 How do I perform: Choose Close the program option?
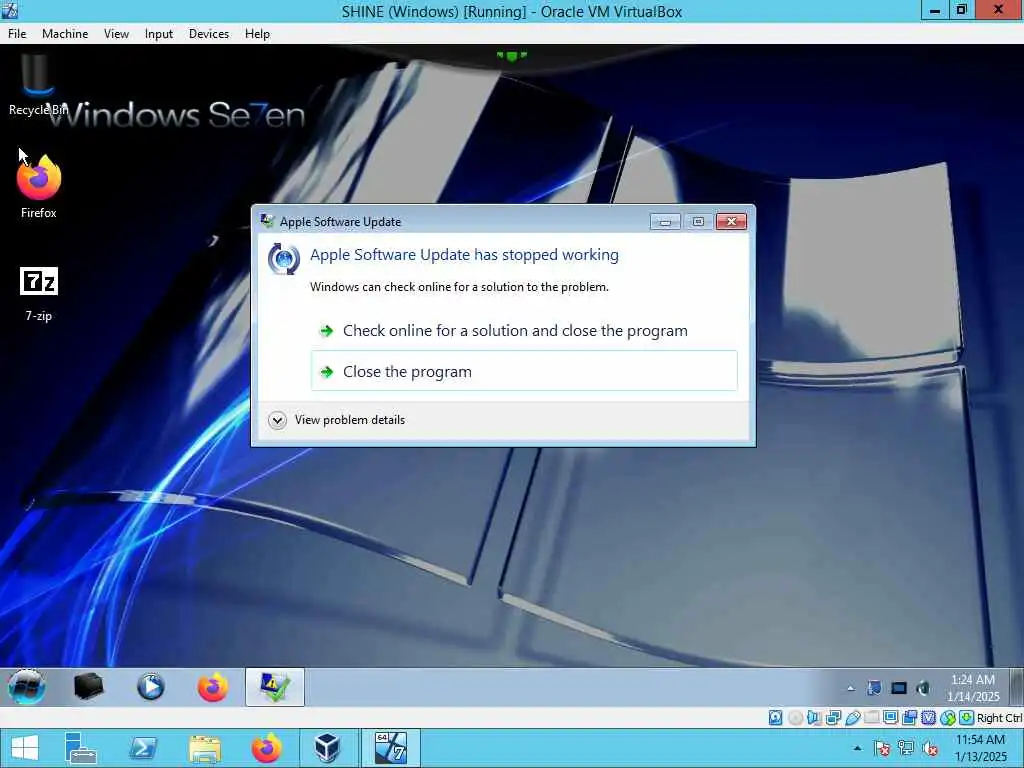[x=524, y=371]
